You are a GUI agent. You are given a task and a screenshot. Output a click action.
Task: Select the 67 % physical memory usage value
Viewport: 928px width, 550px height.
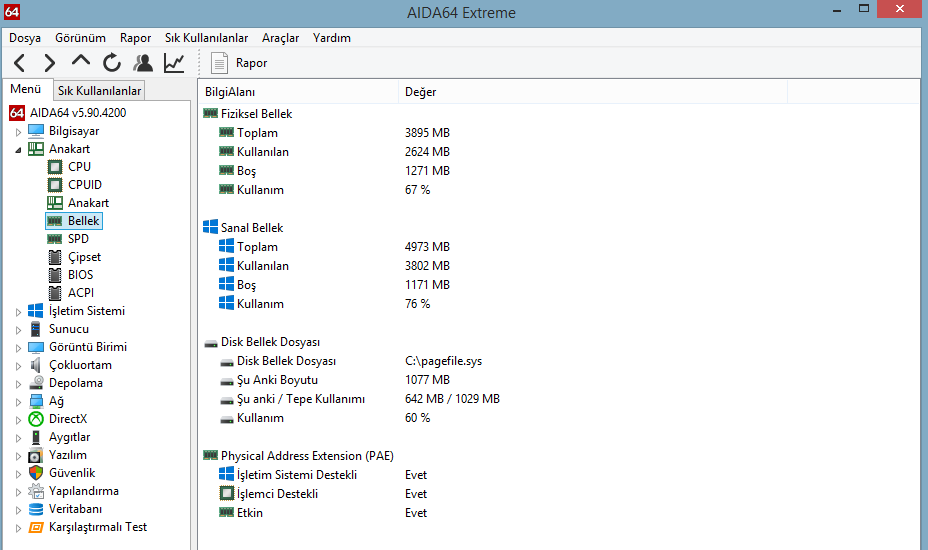(417, 189)
